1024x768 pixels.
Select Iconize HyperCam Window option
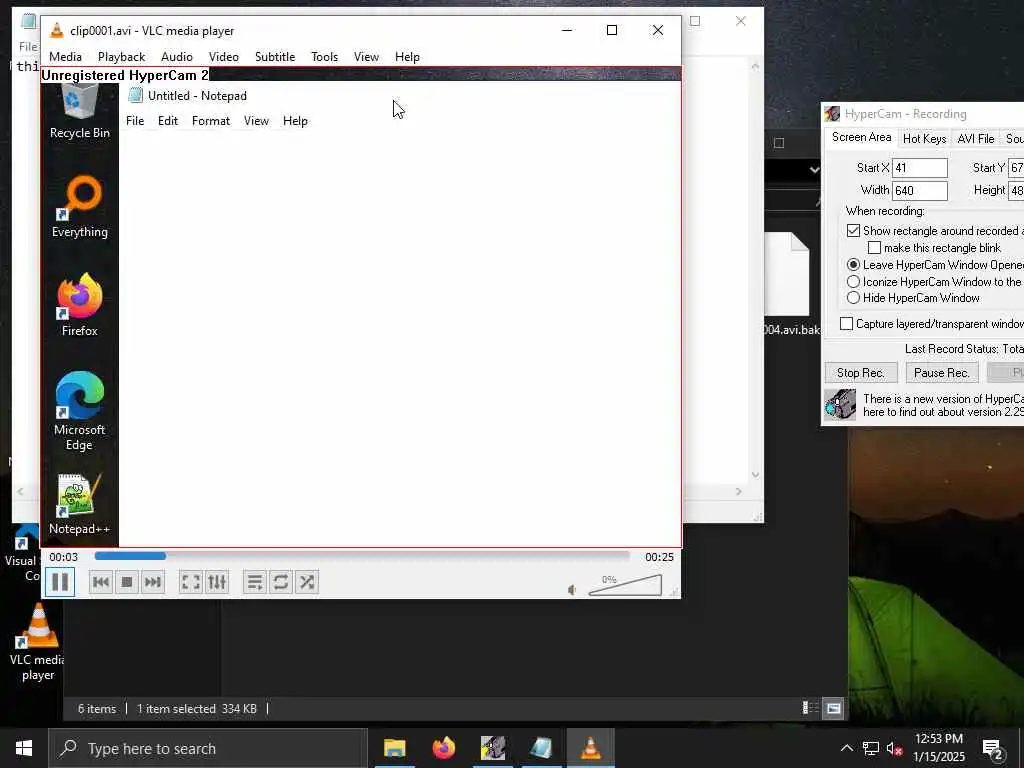(x=854, y=282)
